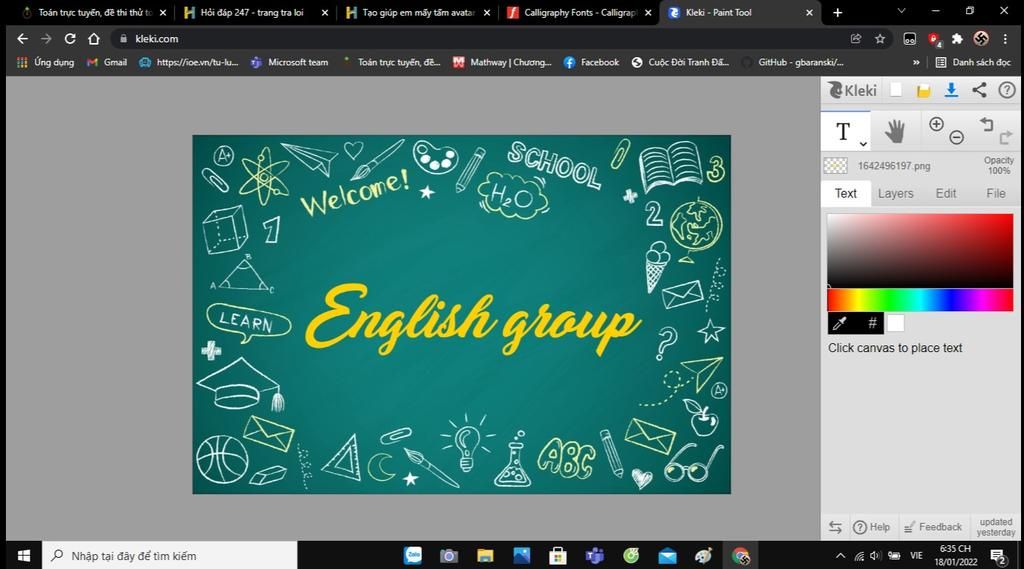
Task: Share the drawing
Action: (979, 90)
